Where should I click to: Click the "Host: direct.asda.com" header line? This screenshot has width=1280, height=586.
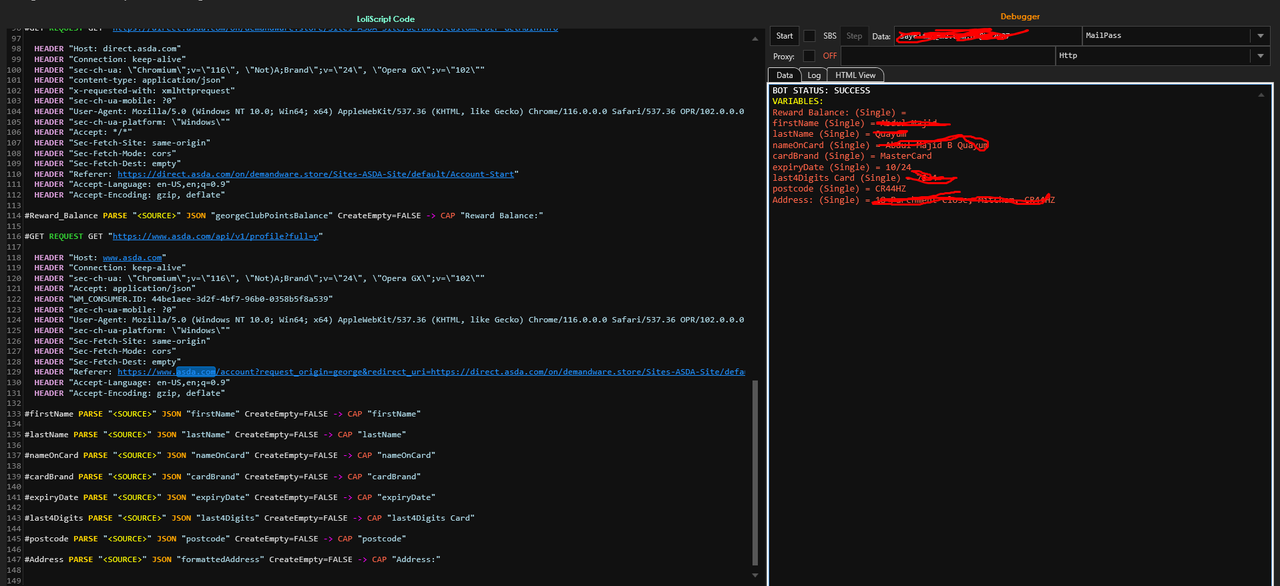pyautogui.click(x=108, y=48)
